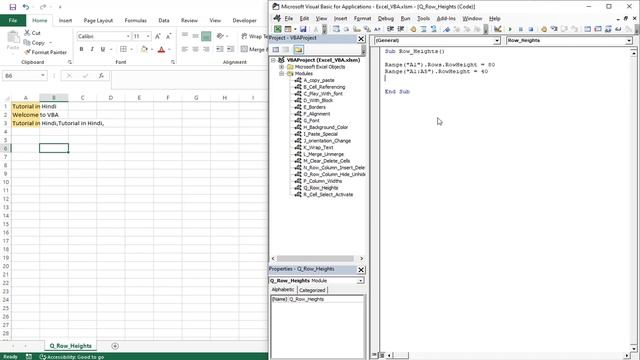Click the Orientation icon in Alignment group
The height and width of the screenshot is (360, 640).
pos(220,36)
